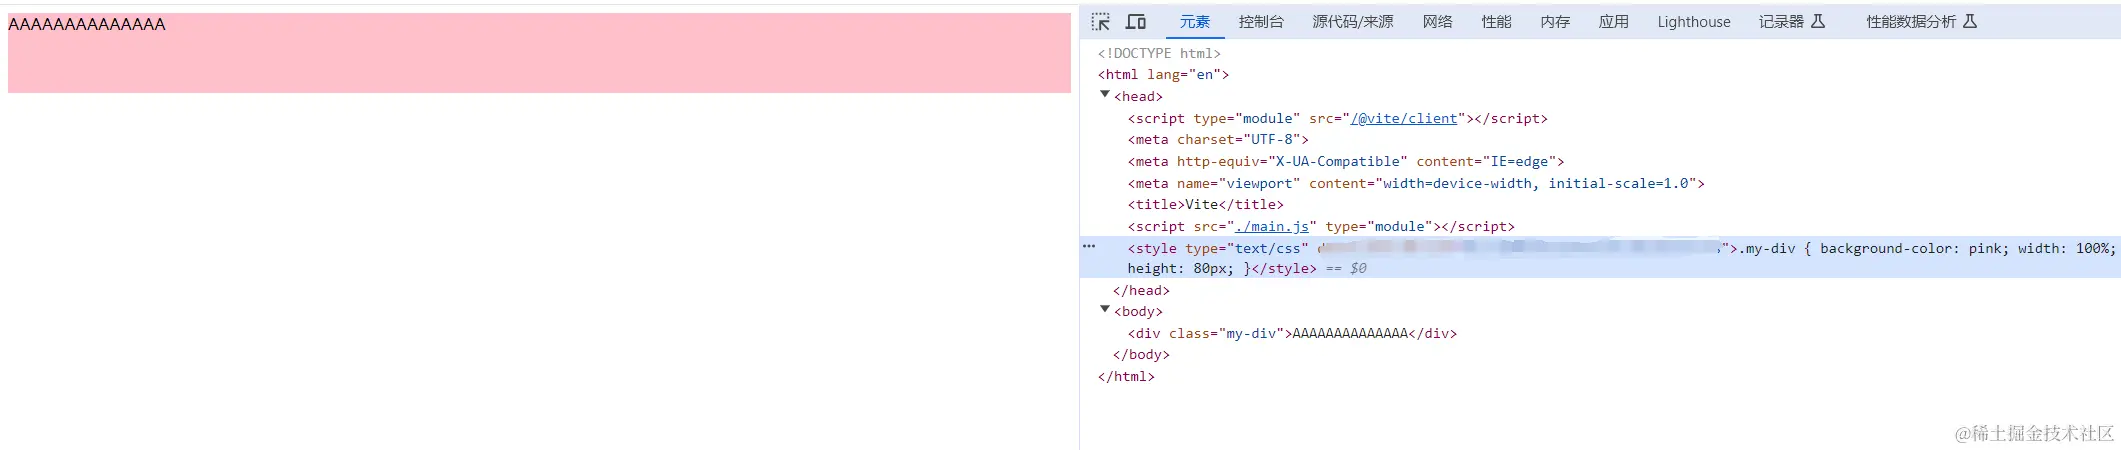2121x450 pixels.
Task: Select the html lang="en" node
Action: [x=1163, y=74]
